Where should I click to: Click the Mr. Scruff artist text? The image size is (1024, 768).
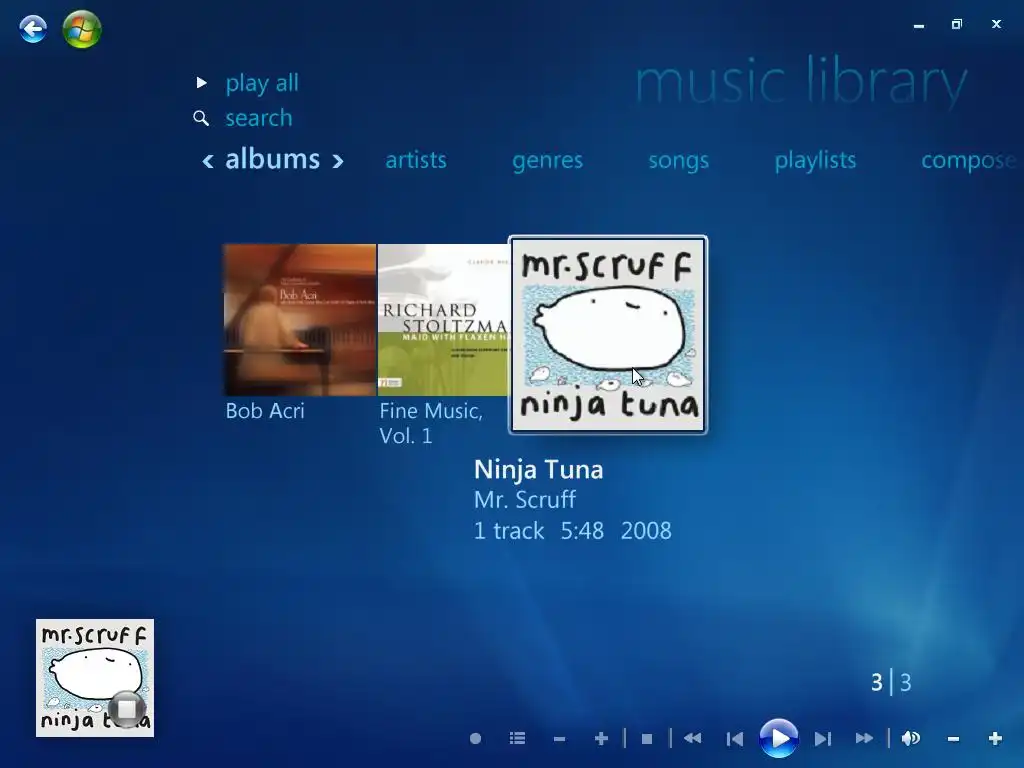[525, 500]
